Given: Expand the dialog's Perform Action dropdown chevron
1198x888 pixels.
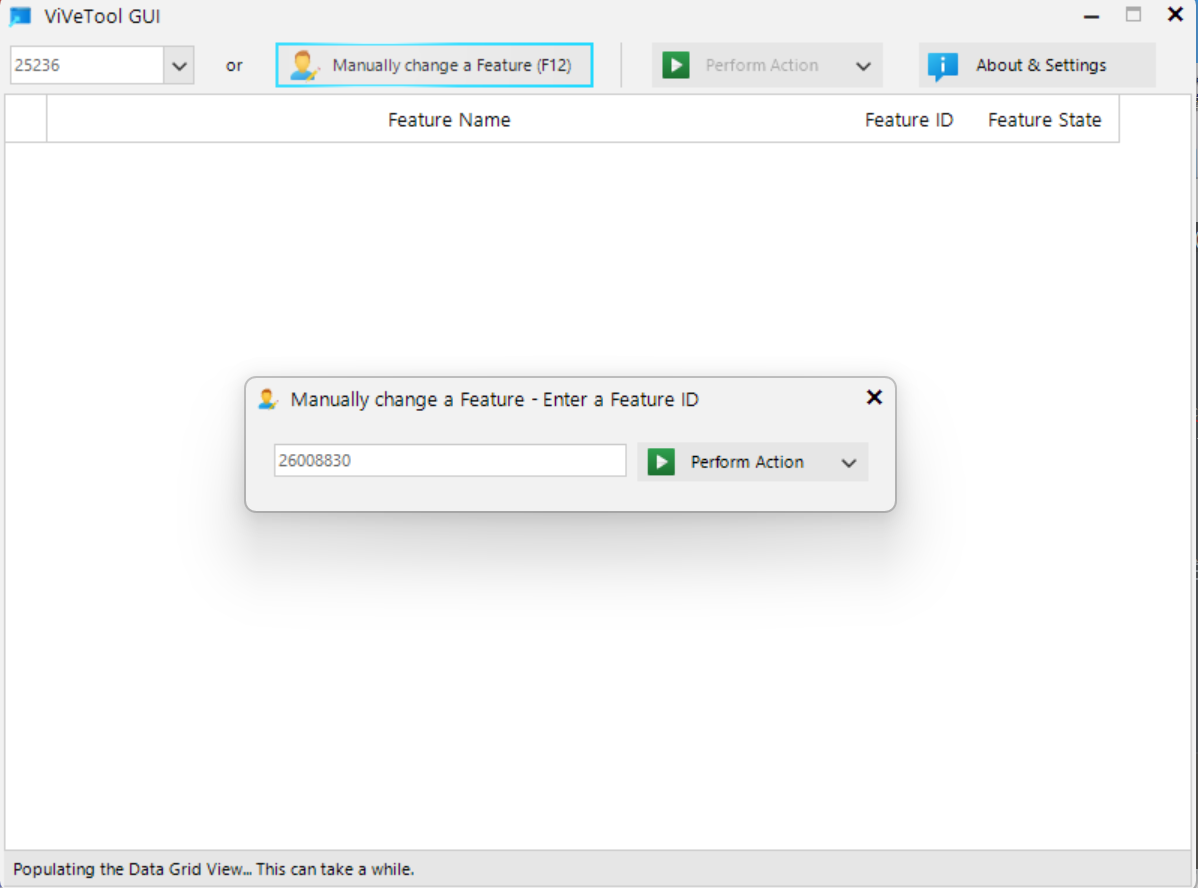Looking at the screenshot, I should pos(849,463).
